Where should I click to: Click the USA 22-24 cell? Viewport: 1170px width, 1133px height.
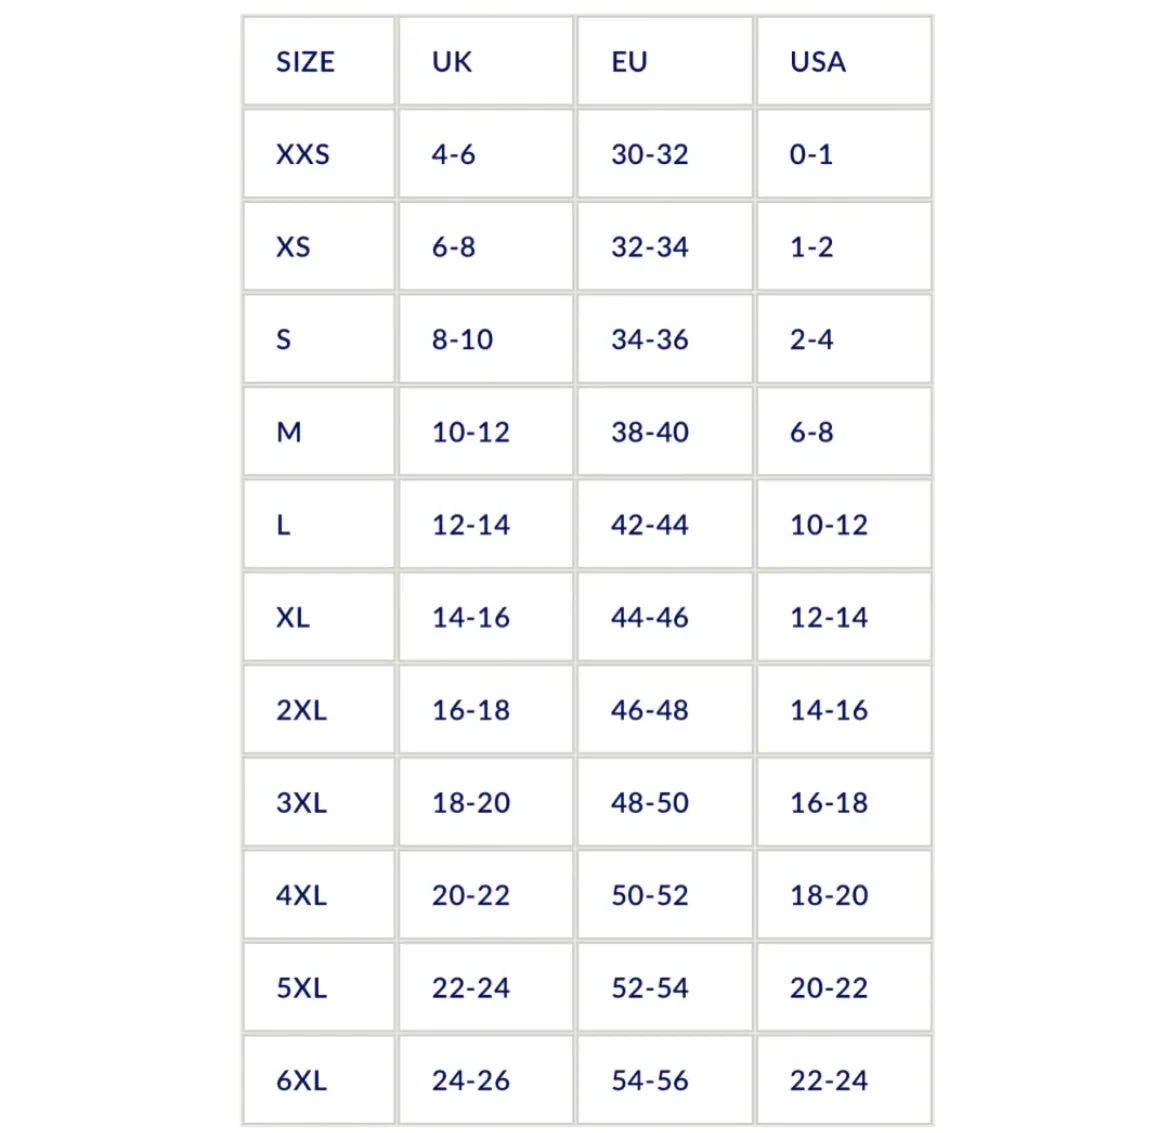(x=844, y=1080)
